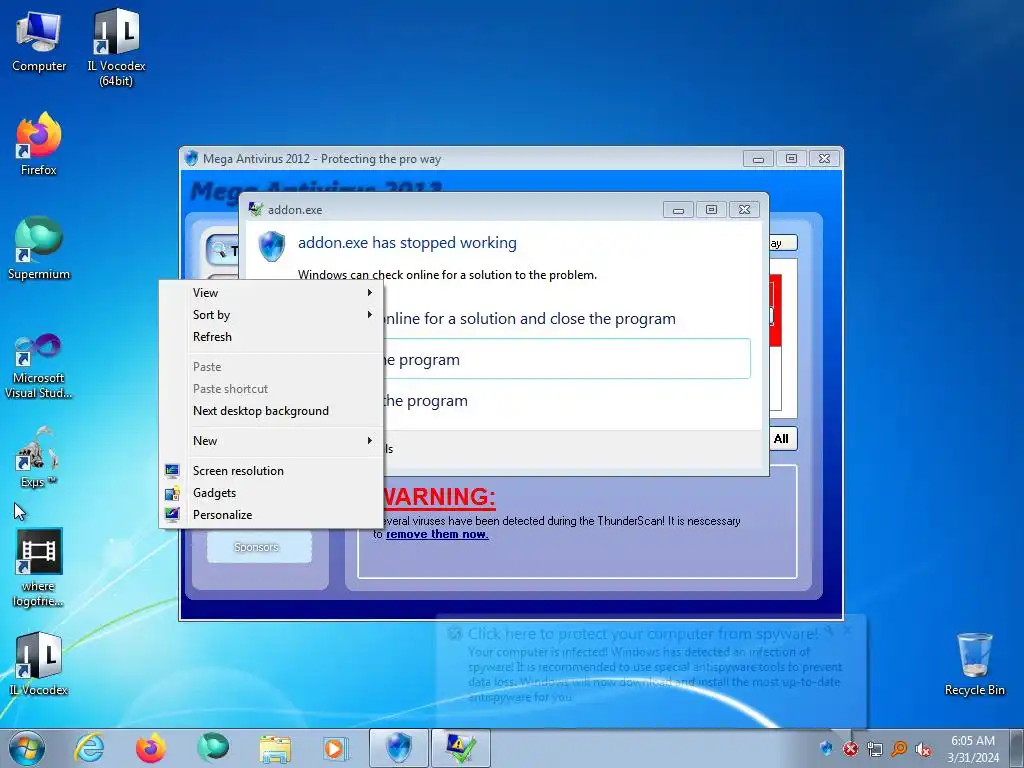1024x768 pixels.
Task: Click the 'All' button in Mega Antivirus
Action: 782,439
